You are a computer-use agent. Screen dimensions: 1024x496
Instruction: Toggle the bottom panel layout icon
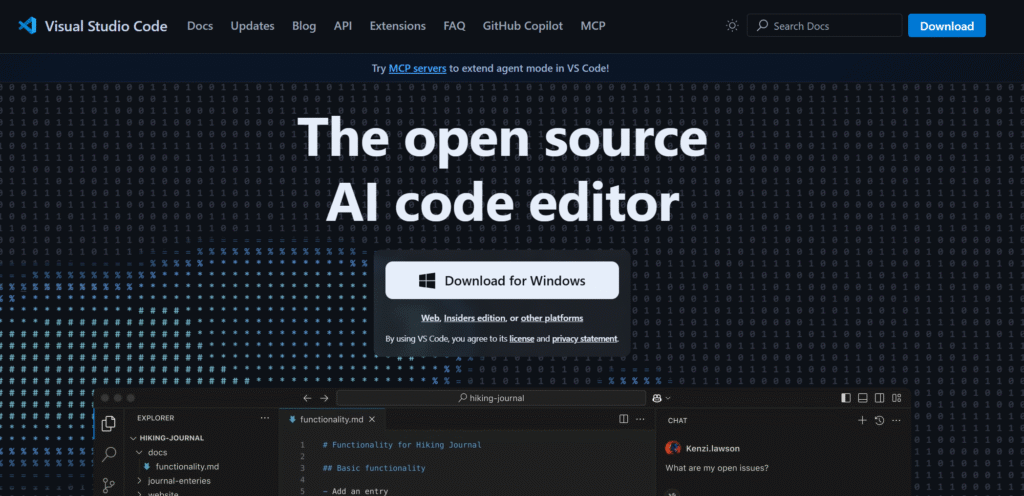click(x=863, y=398)
